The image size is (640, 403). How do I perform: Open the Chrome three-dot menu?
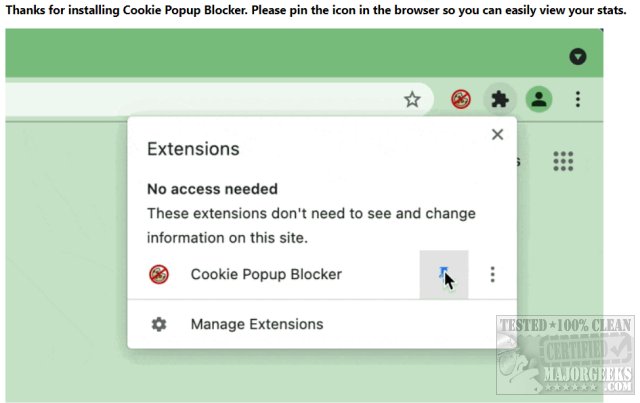tap(578, 99)
